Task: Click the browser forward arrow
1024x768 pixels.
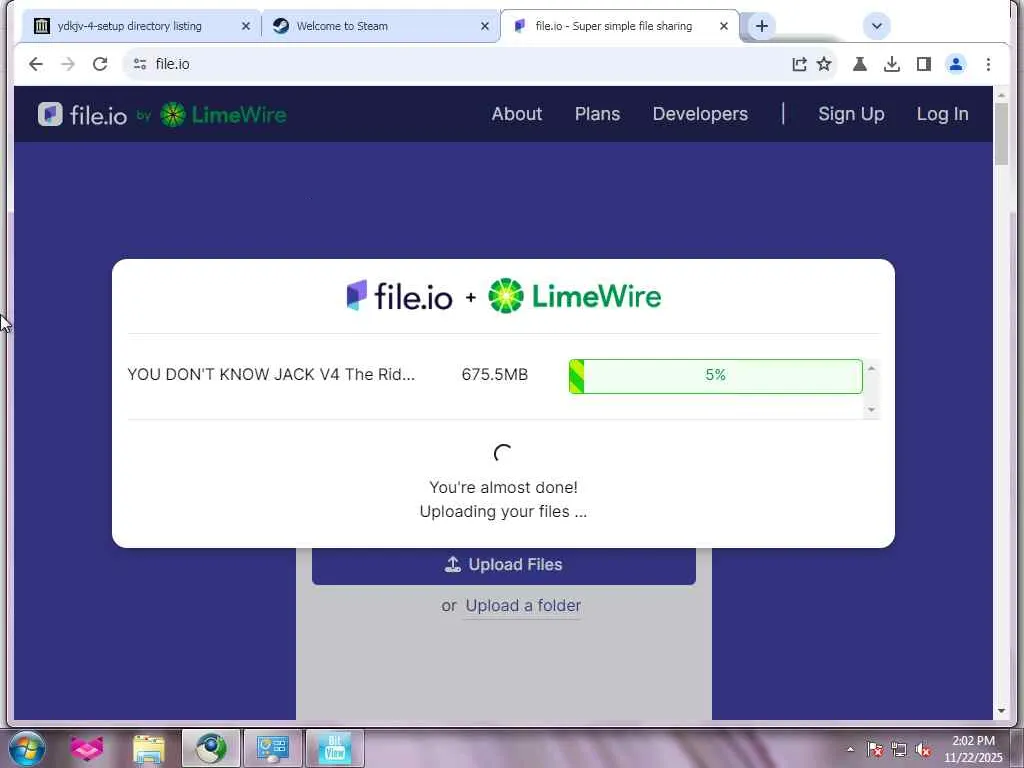Action: click(x=68, y=64)
